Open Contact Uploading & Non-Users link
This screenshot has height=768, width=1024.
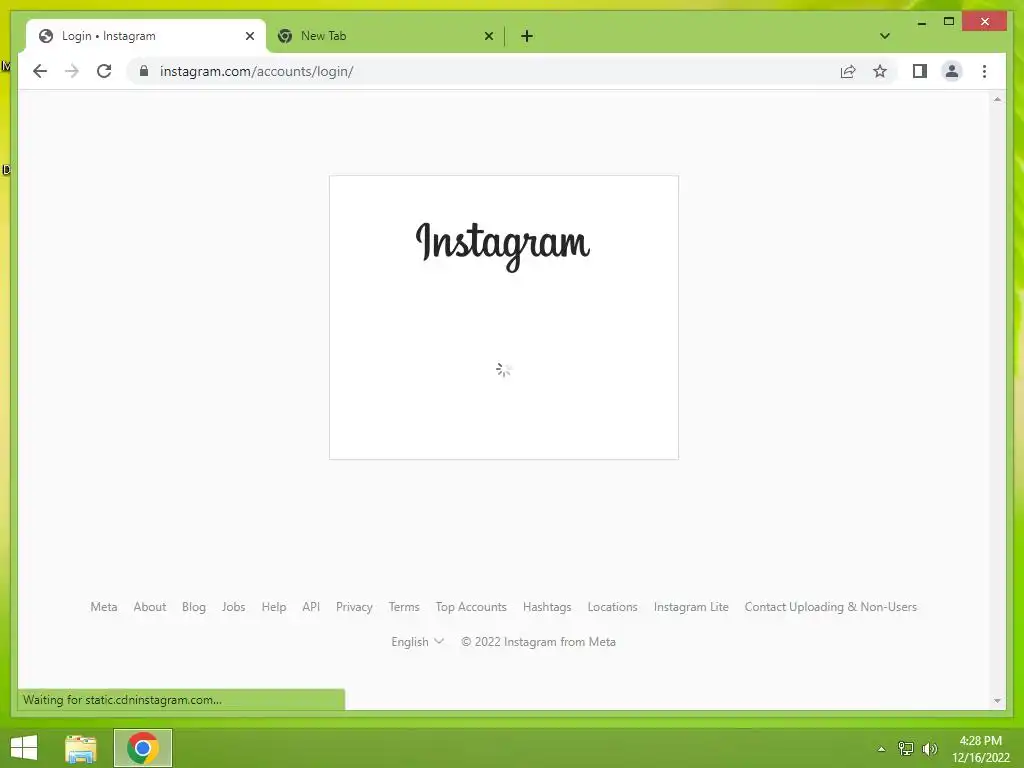pyautogui.click(x=831, y=607)
